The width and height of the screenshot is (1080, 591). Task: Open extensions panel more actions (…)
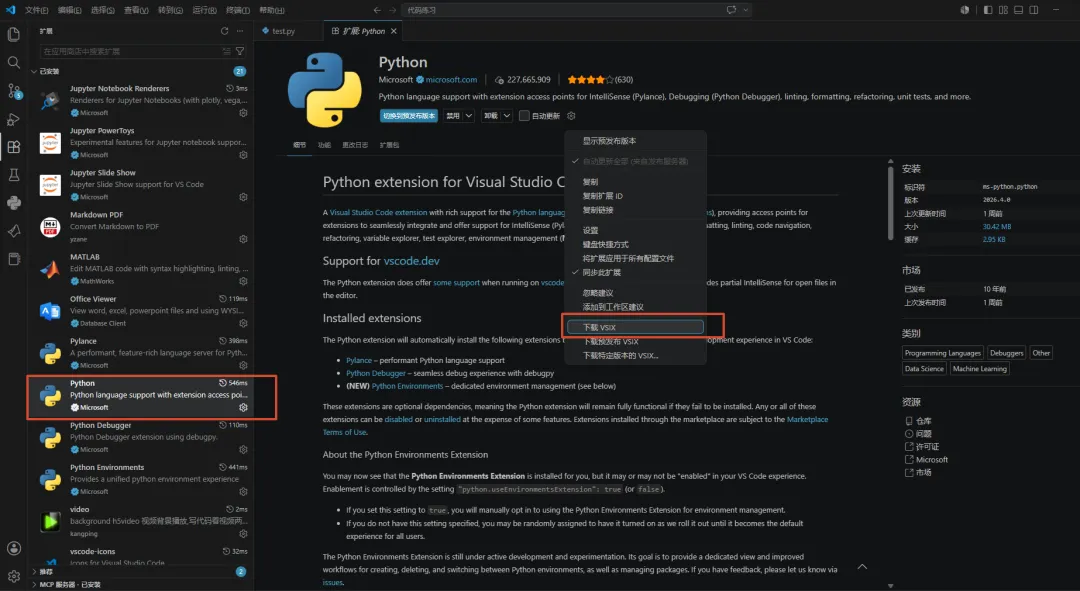(240, 31)
